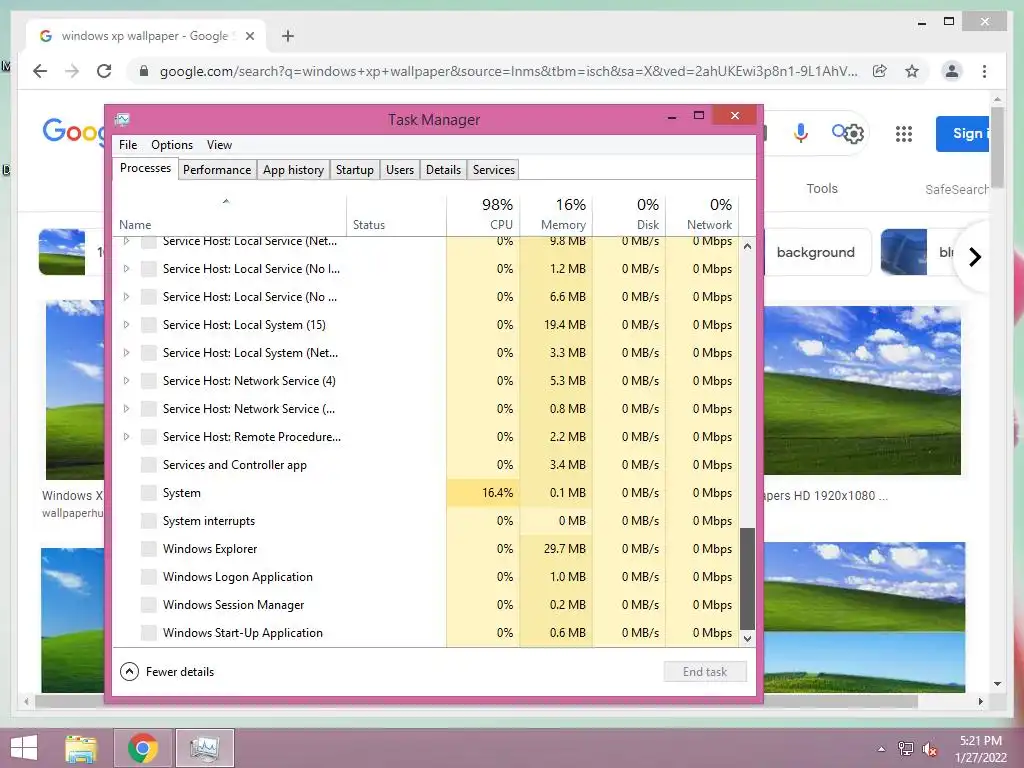Screen dimensions: 1024x768
Task: Click the Windows Logon Application icon
Action: [x=149, y=577]
